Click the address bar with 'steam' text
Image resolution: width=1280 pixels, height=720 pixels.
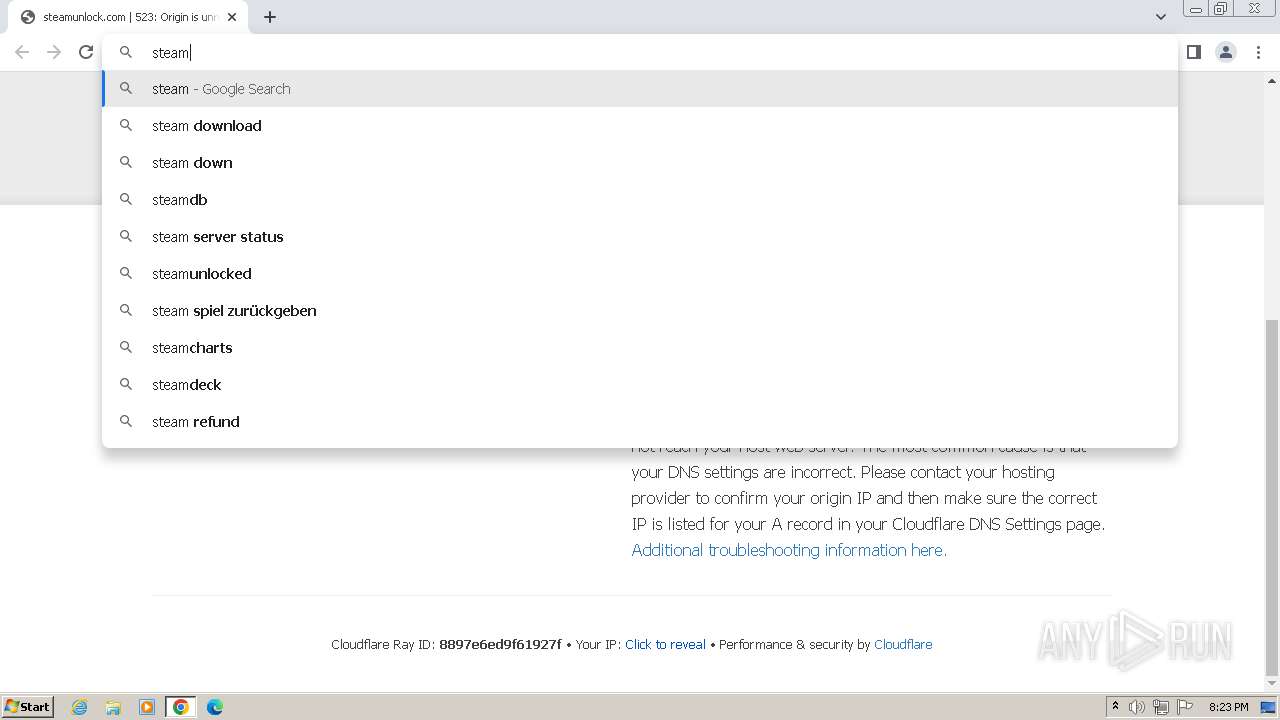click(640, 52)
